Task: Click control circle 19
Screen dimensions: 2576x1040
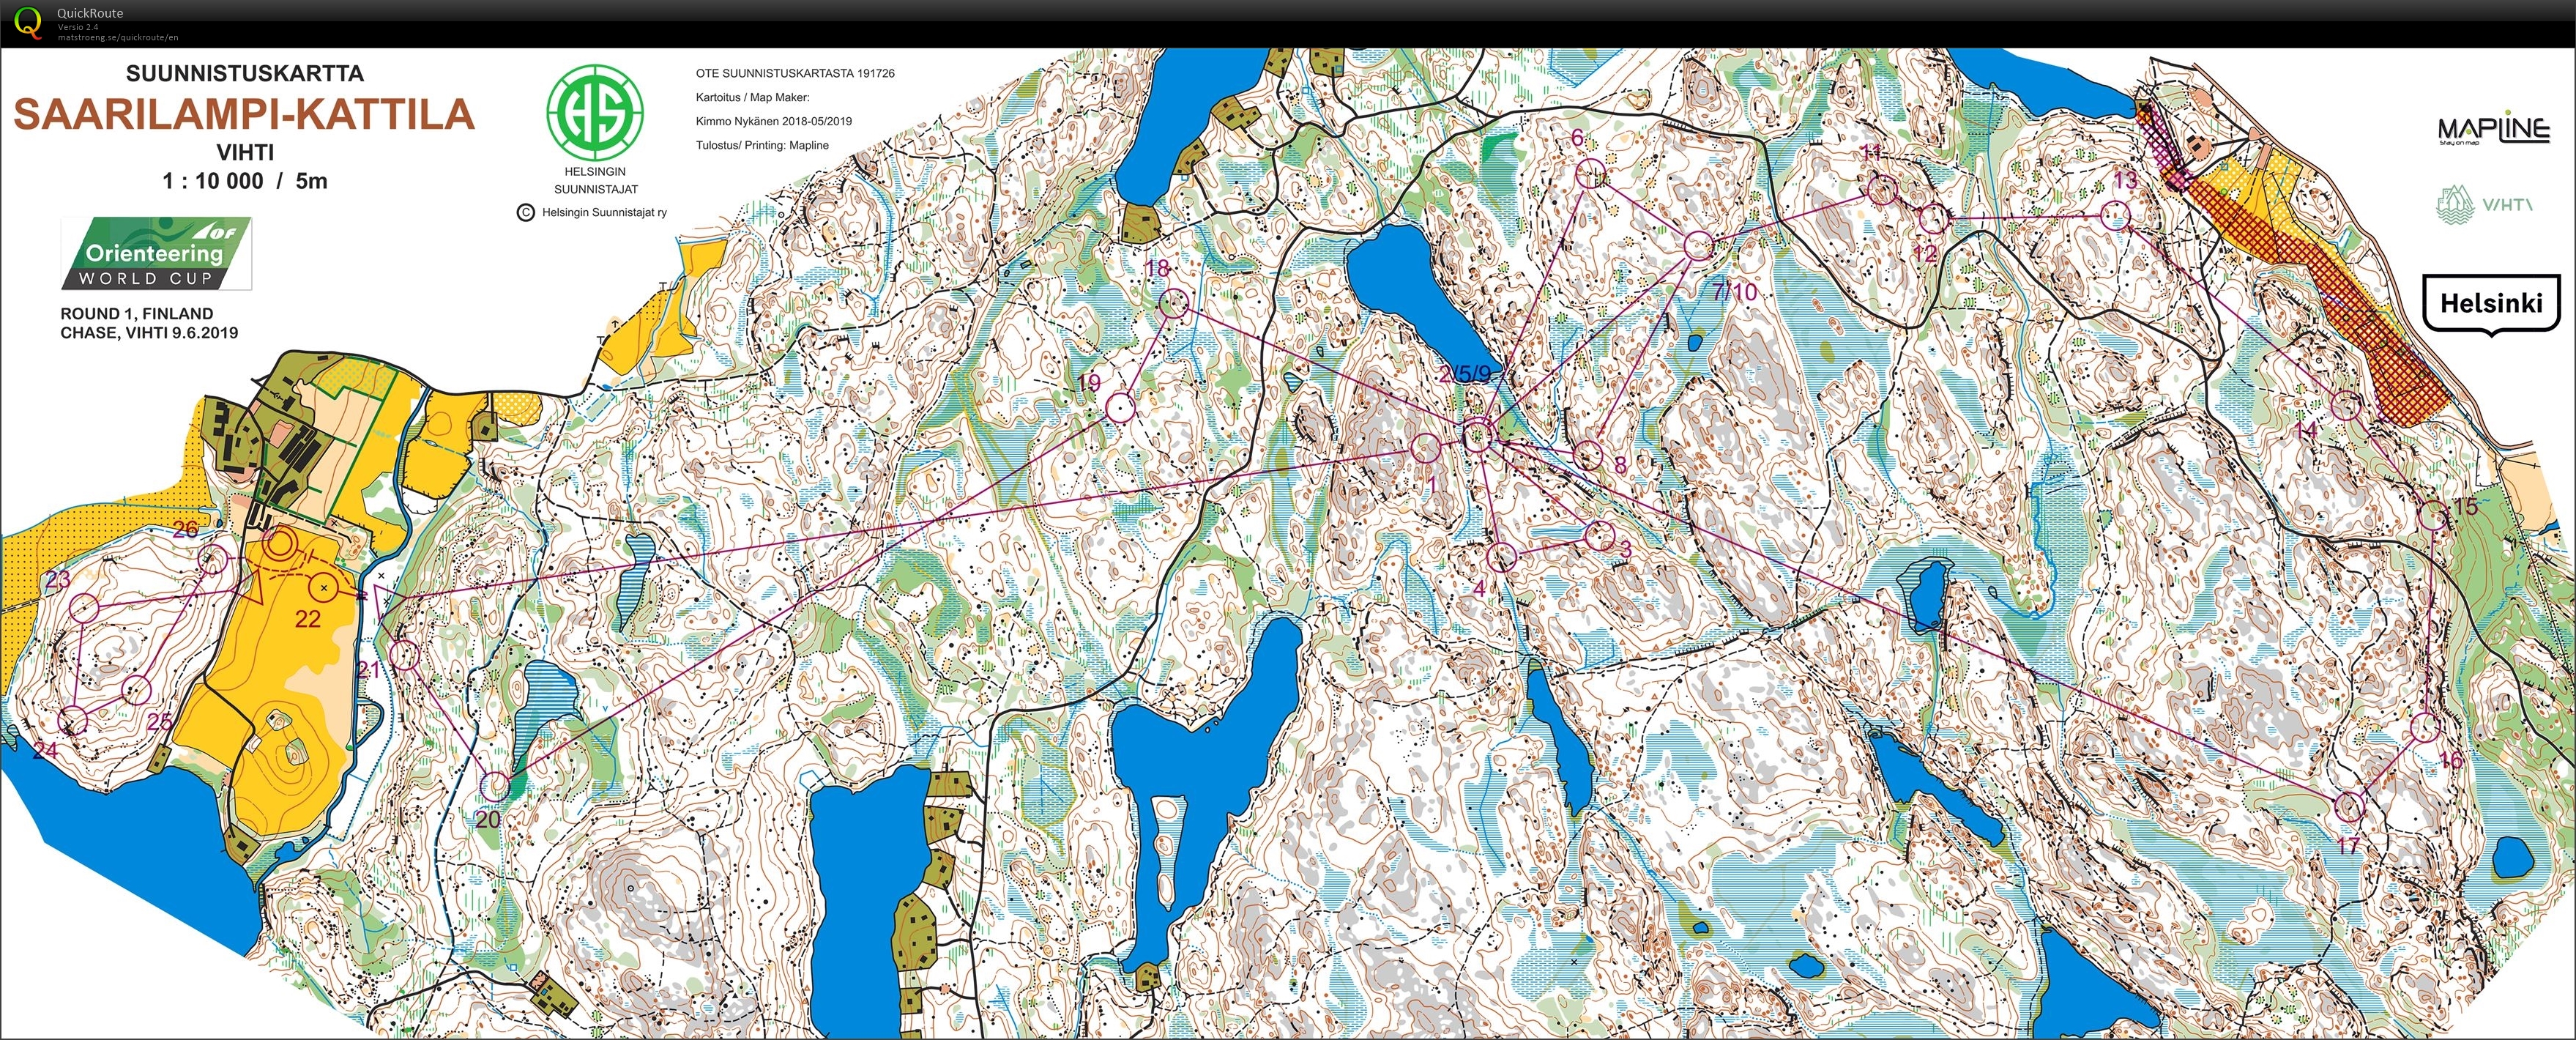Action: (x=1119, y=407)
